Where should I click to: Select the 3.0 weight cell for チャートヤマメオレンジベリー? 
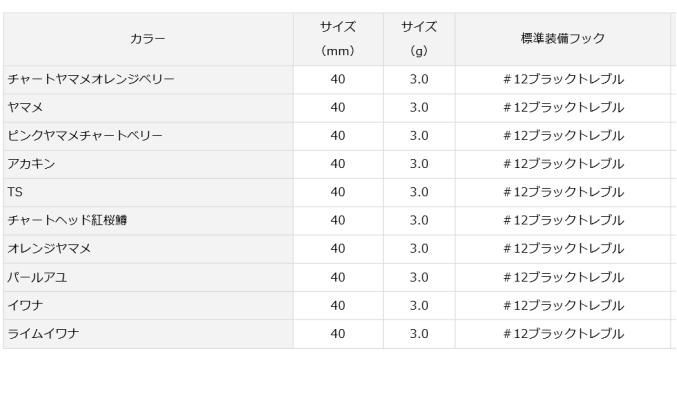(x=418, y=79)
